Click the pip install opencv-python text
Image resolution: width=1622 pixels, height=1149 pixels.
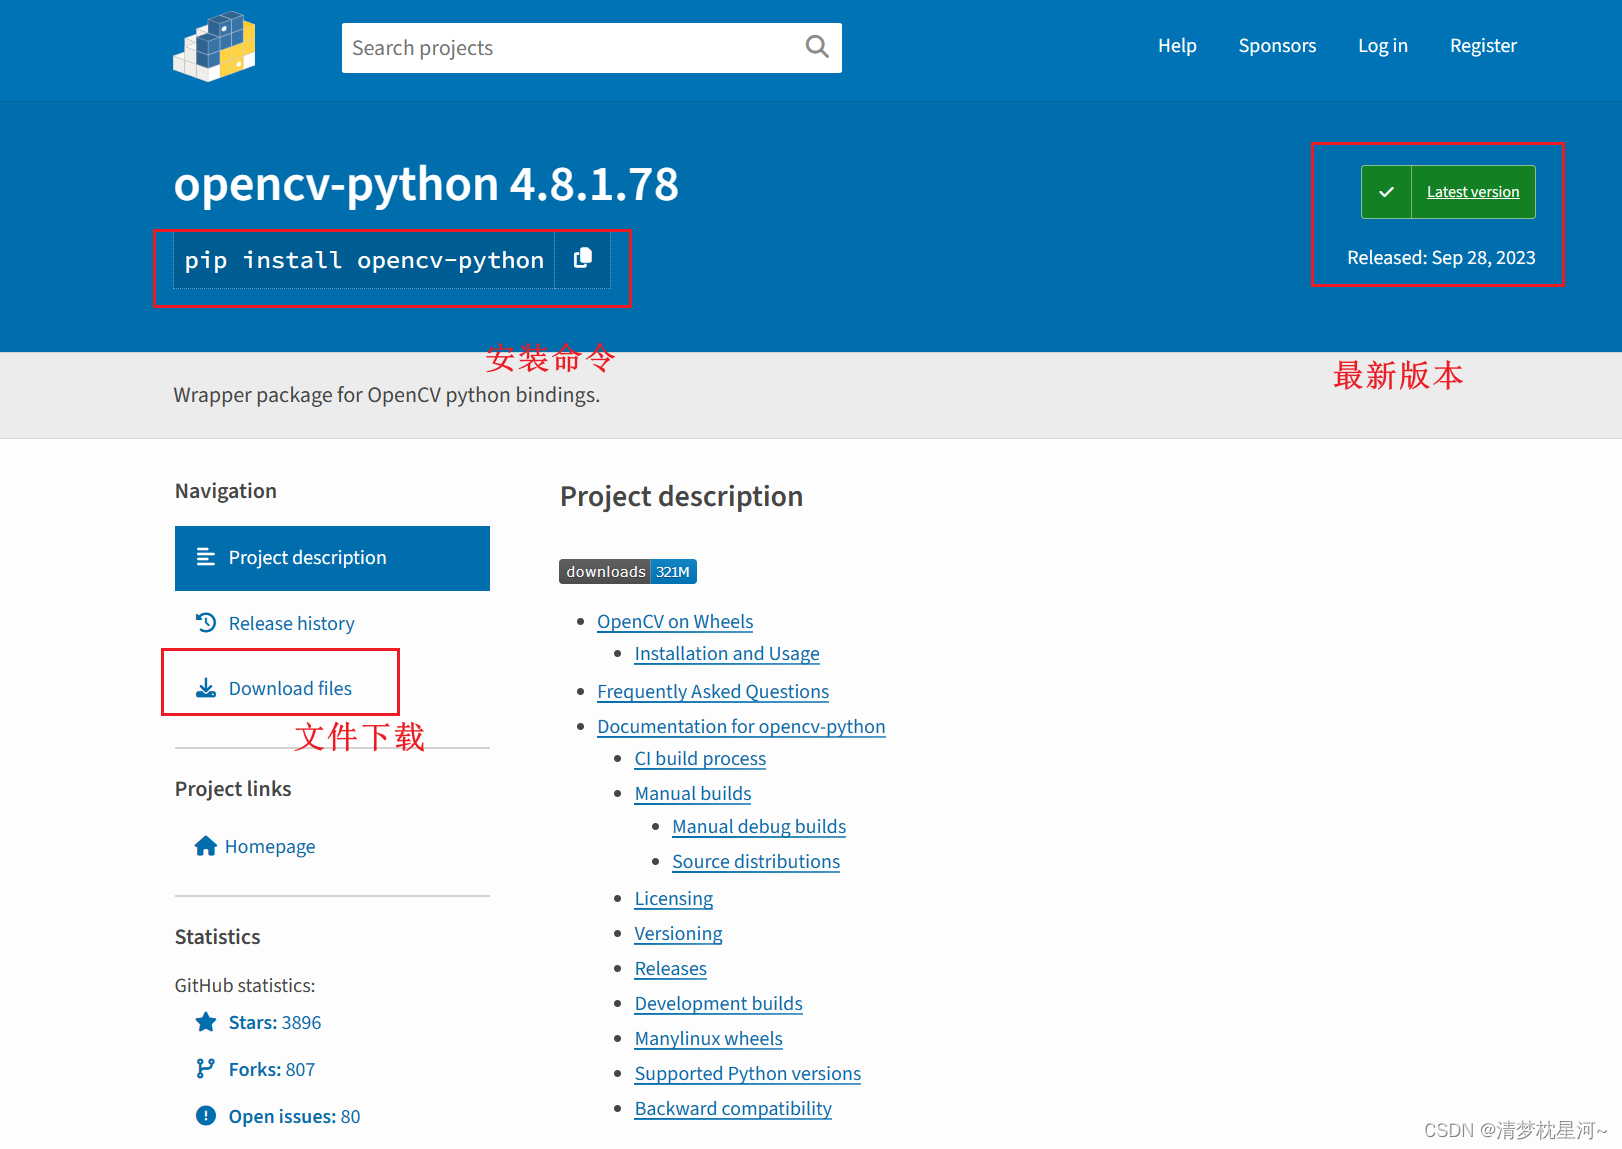364,260
